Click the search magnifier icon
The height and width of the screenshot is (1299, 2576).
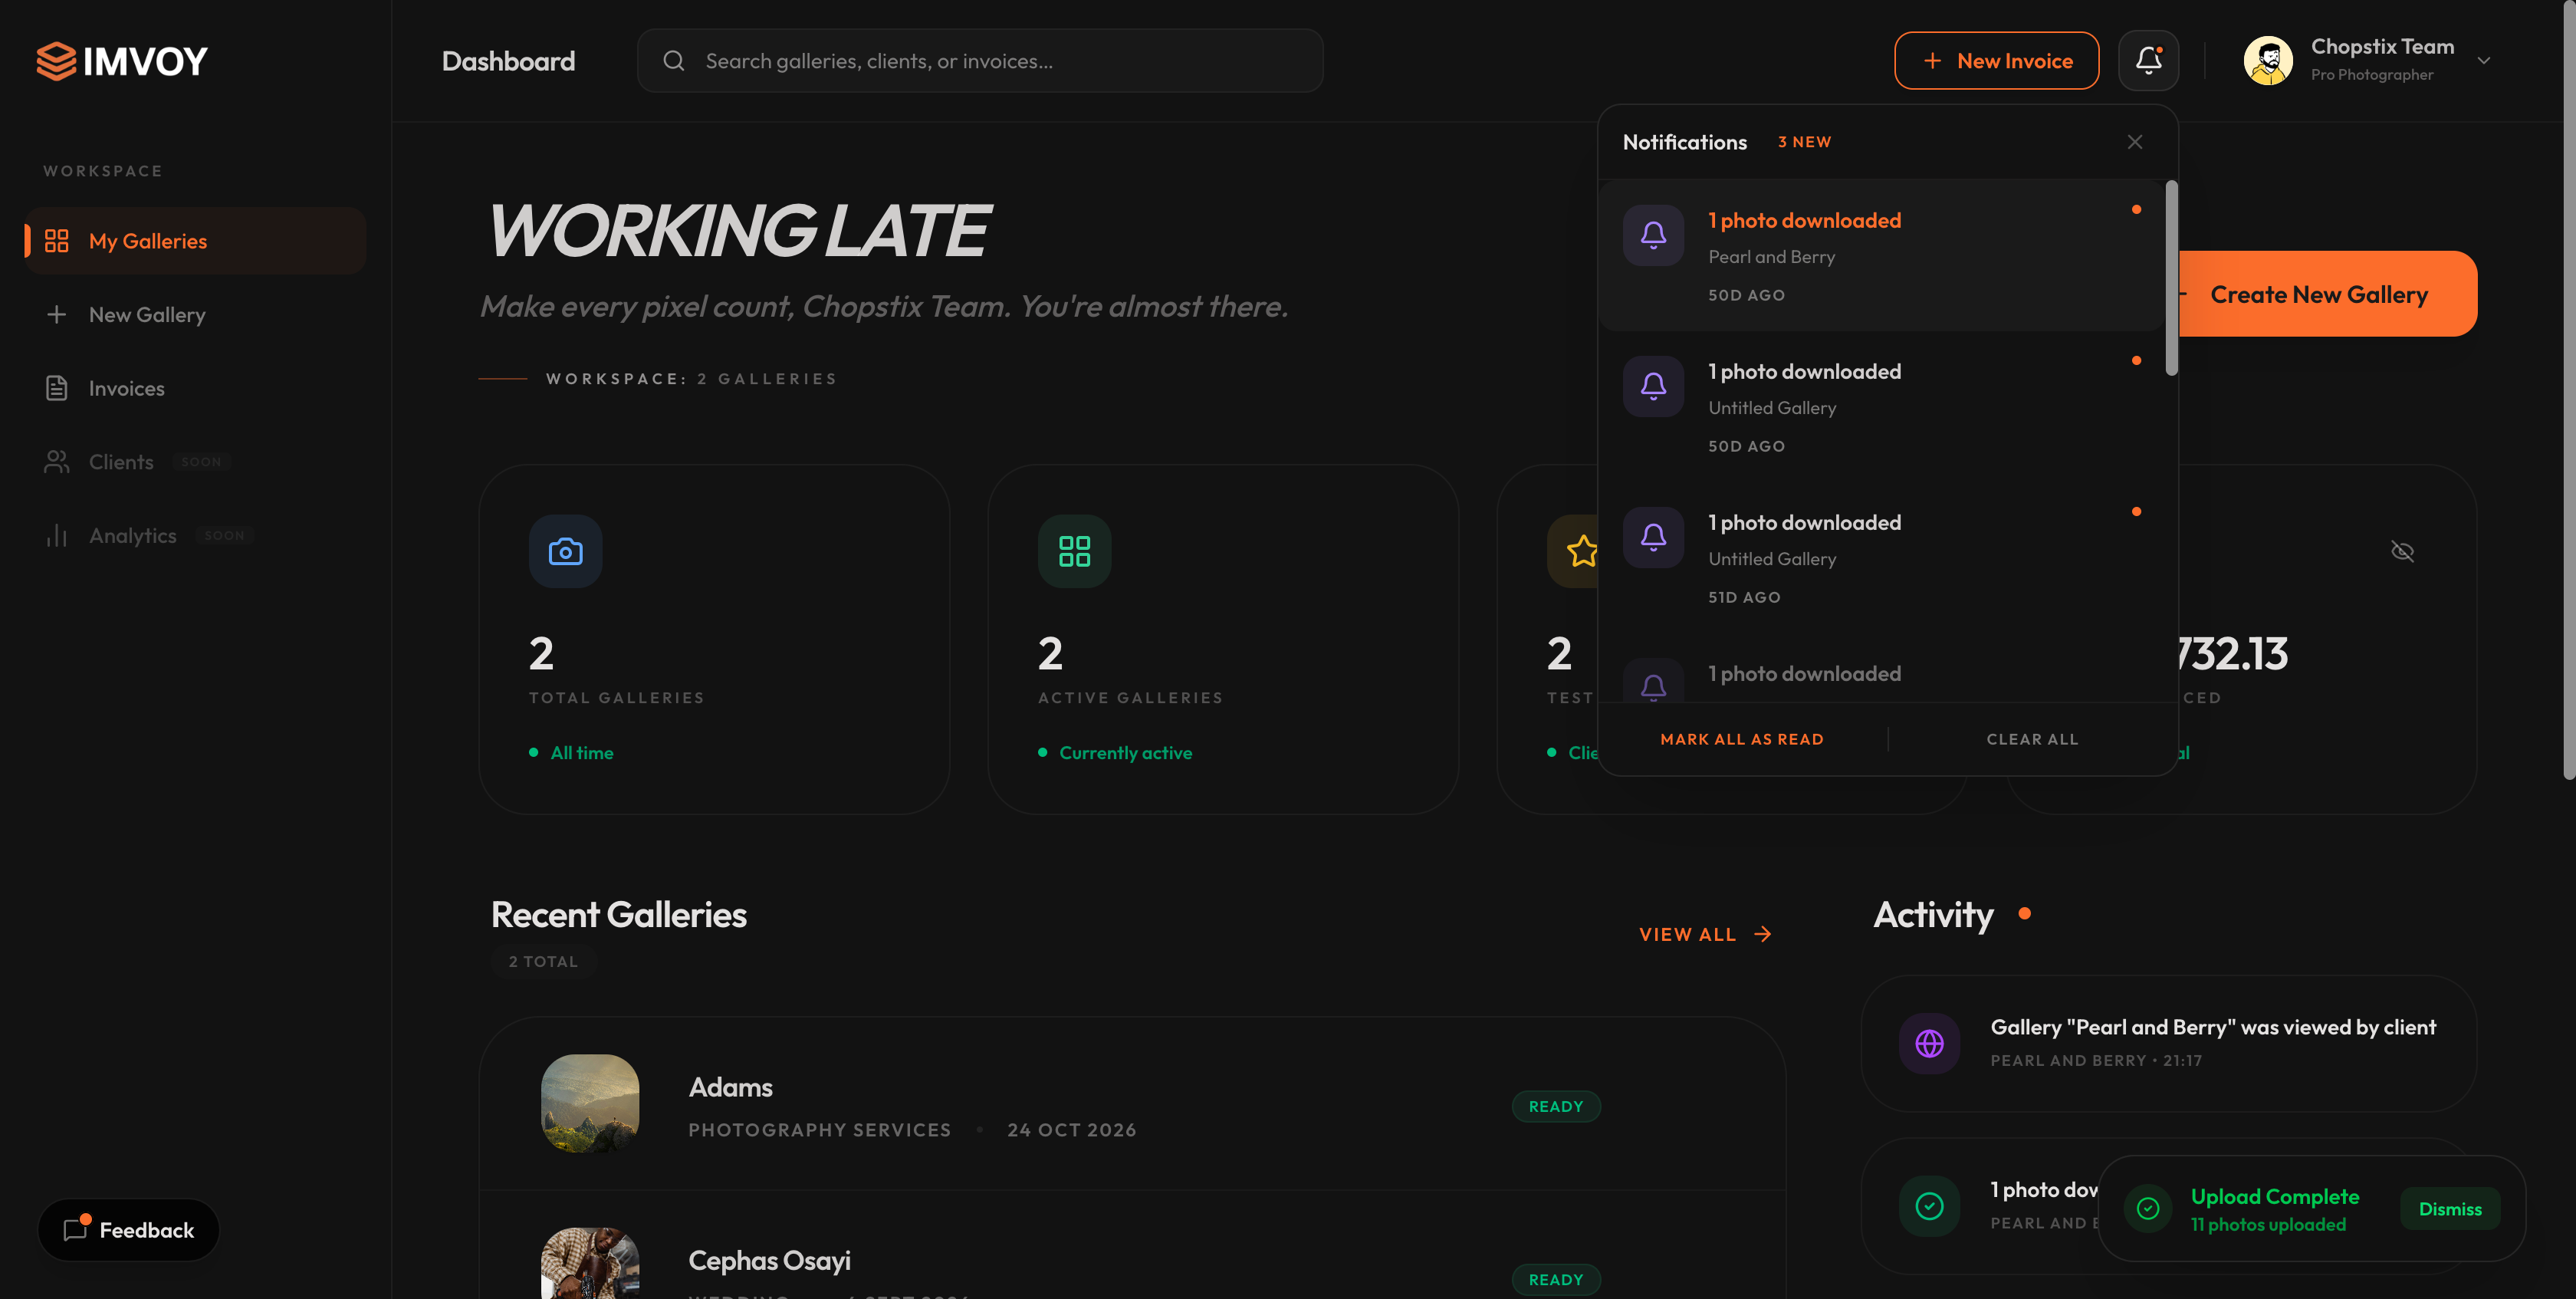point(674,61)
